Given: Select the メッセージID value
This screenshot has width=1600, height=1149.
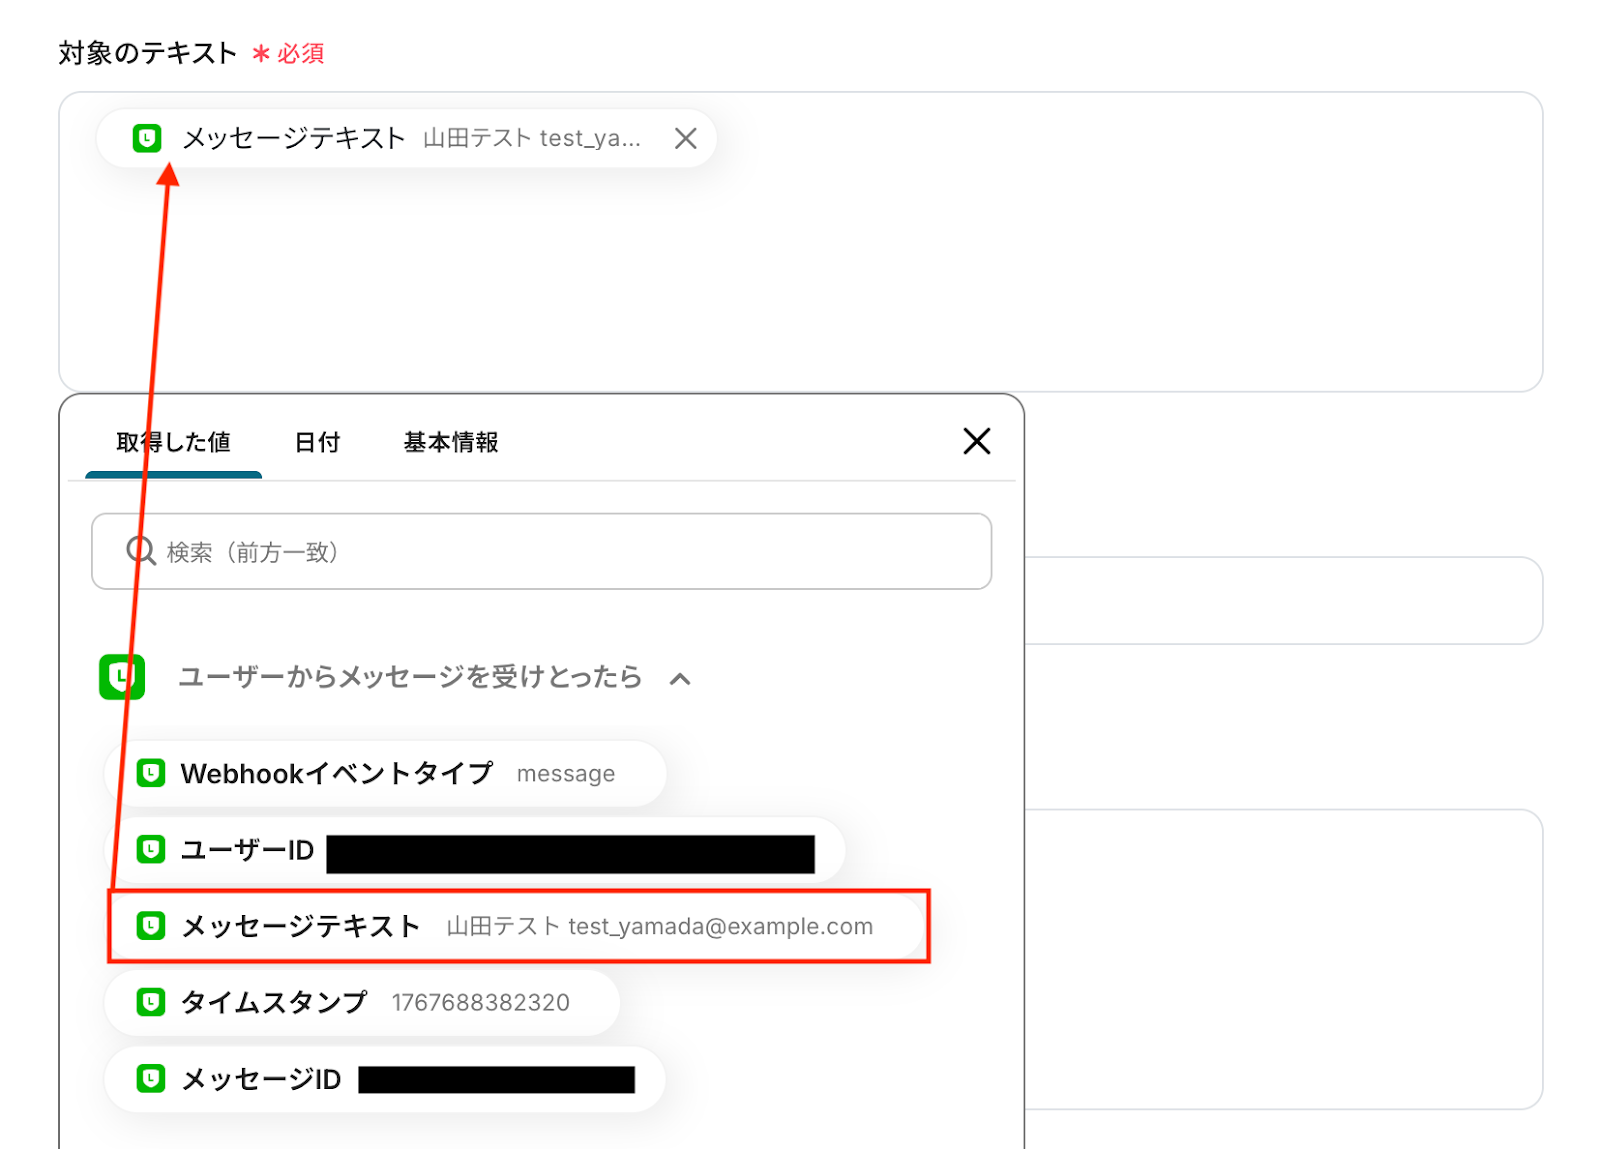Looking at the screenshot, I should pos(385,1079).
